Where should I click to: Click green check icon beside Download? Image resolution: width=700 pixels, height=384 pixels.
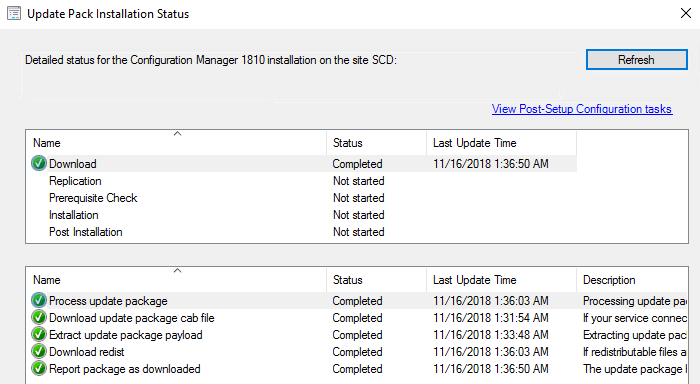pos(39,163)
